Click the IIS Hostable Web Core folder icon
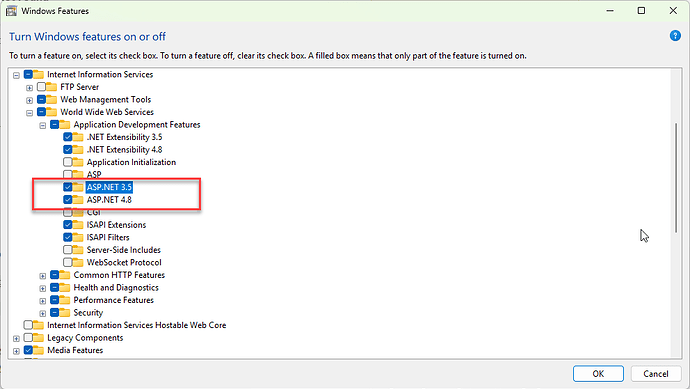The image size is (690, 389). (38, 325)
